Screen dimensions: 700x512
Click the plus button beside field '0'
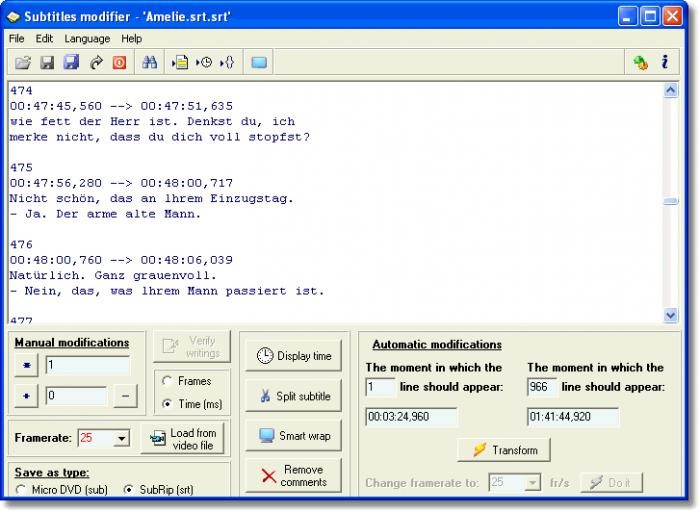pyautogui.click(x=26, y=396)
